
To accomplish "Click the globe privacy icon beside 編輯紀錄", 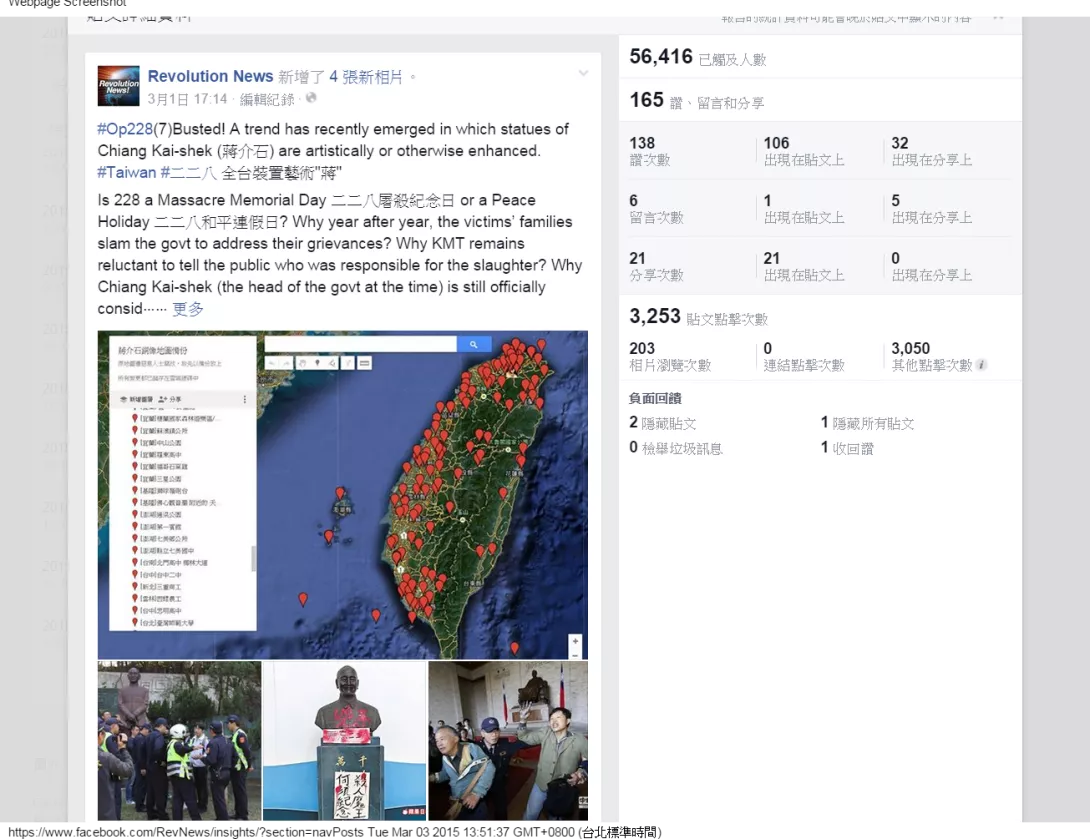I will pos(311,98).
